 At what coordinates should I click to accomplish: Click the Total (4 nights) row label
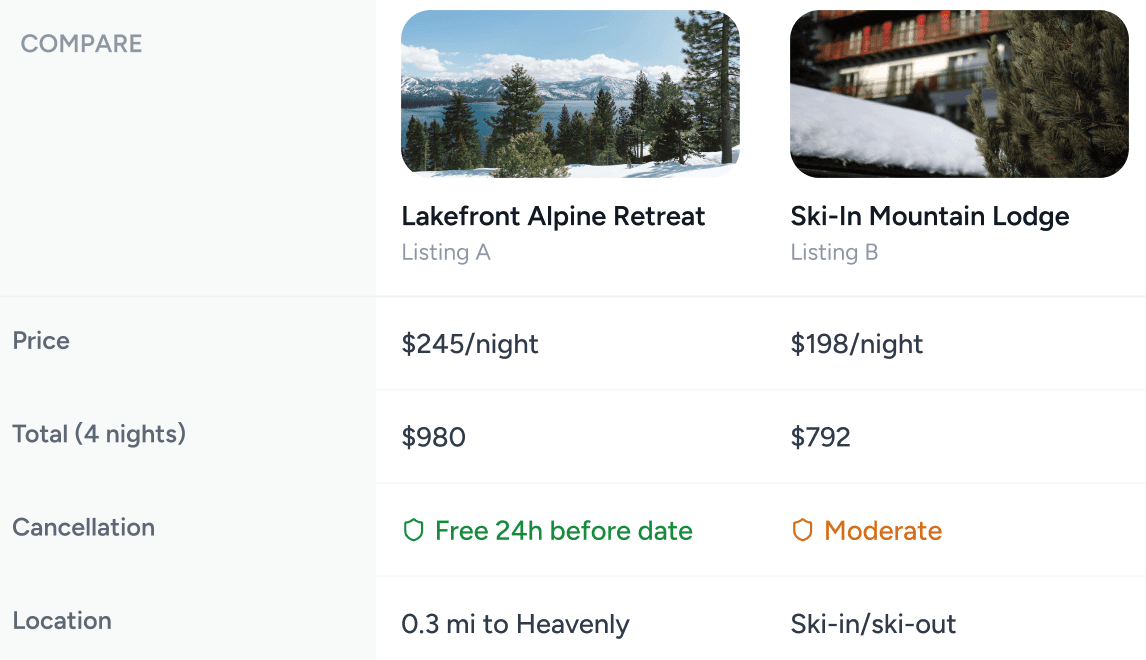(99, 434)
